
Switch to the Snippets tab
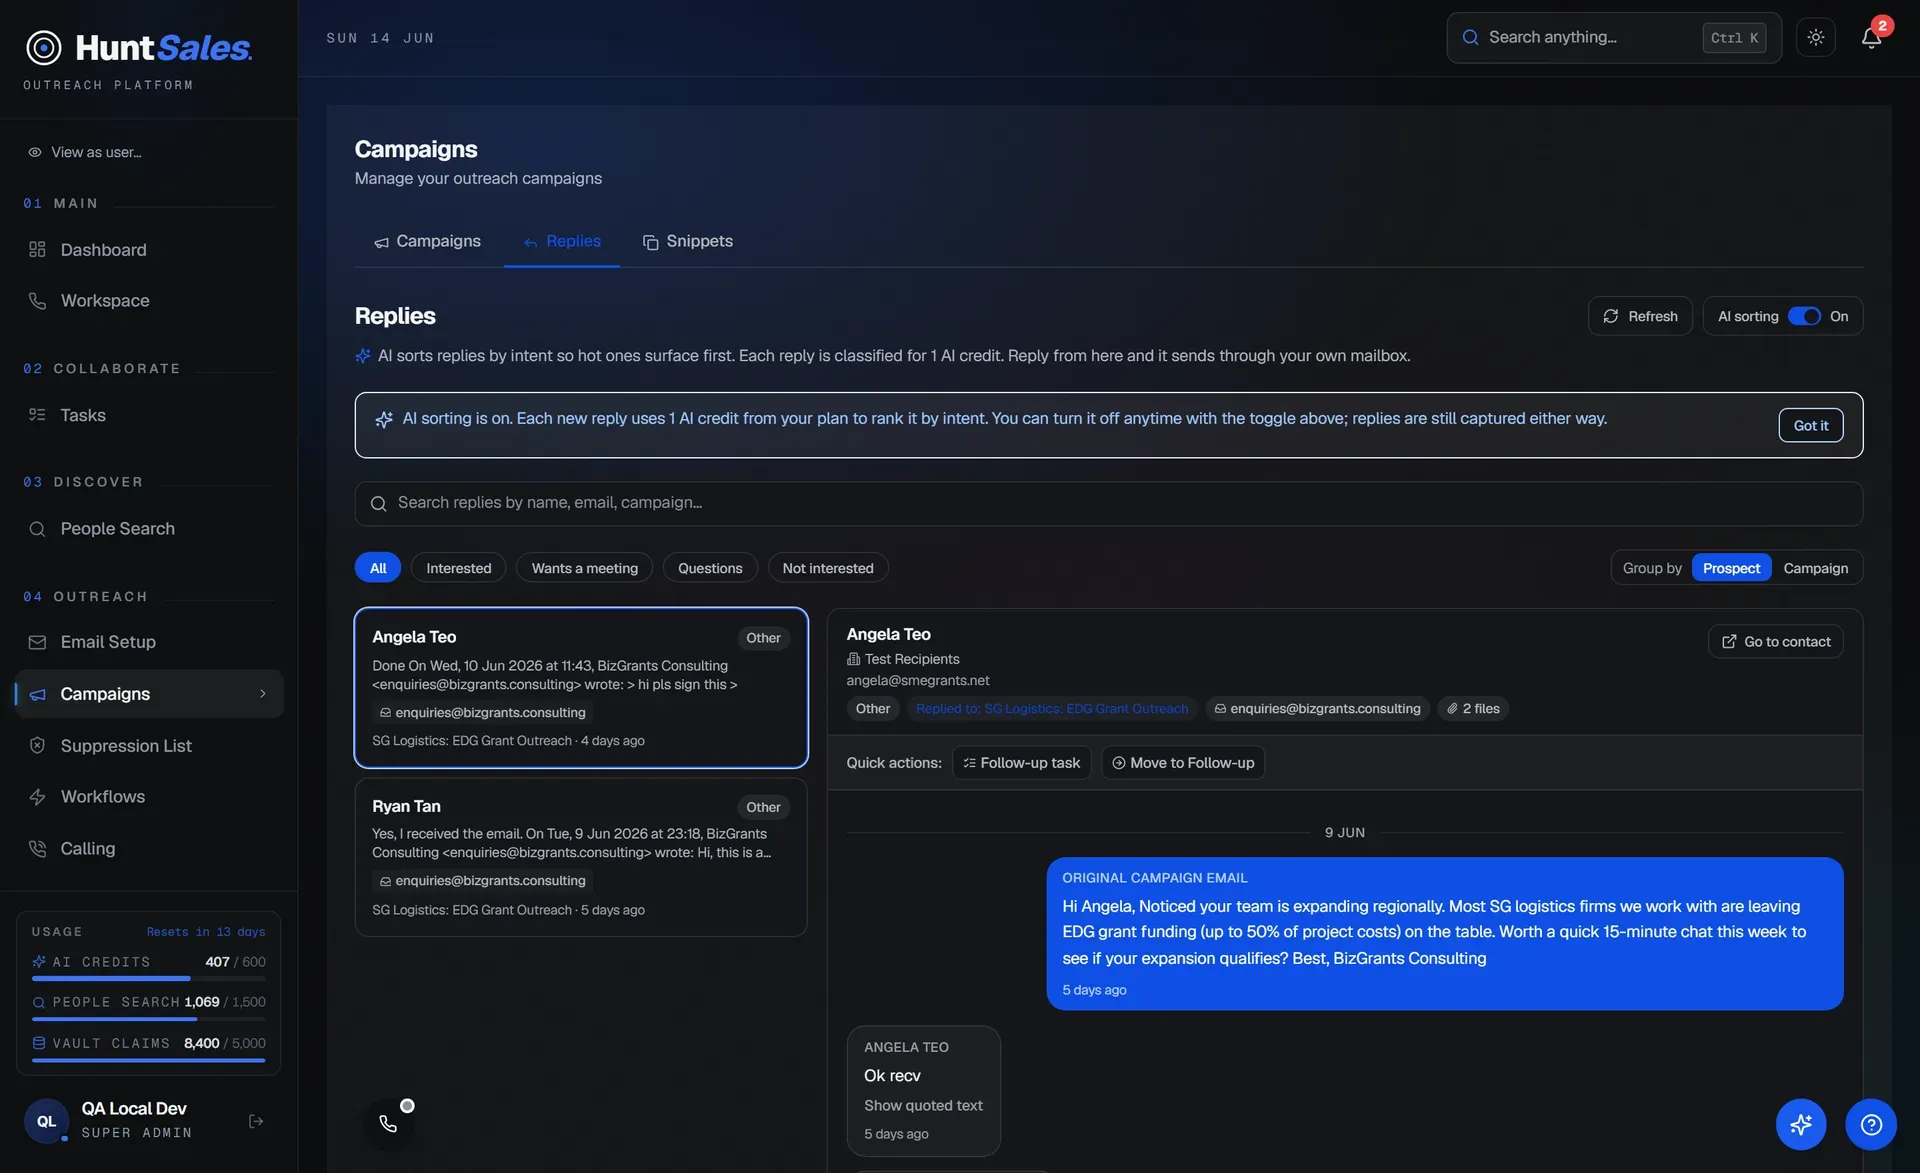click(x=688, y=242)
